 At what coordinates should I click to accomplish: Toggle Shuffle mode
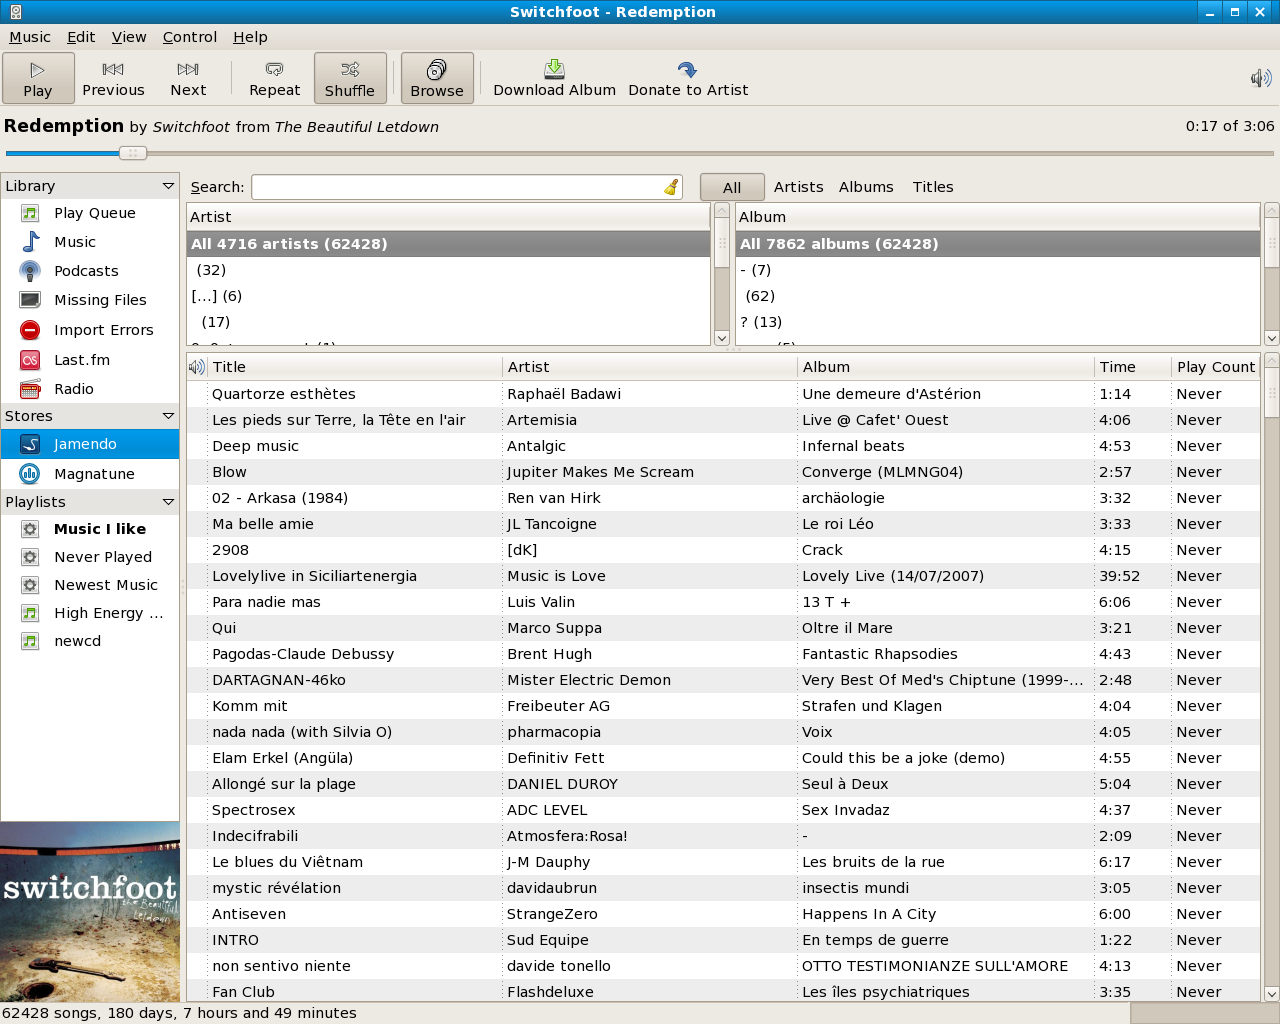point(350,78)
